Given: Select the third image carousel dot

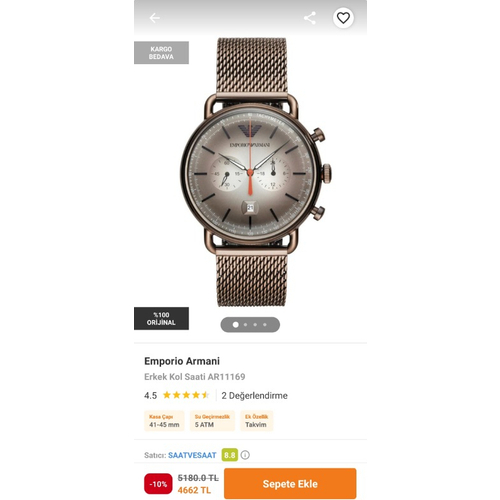Looking at the screenshot, I should click(255, 325).
